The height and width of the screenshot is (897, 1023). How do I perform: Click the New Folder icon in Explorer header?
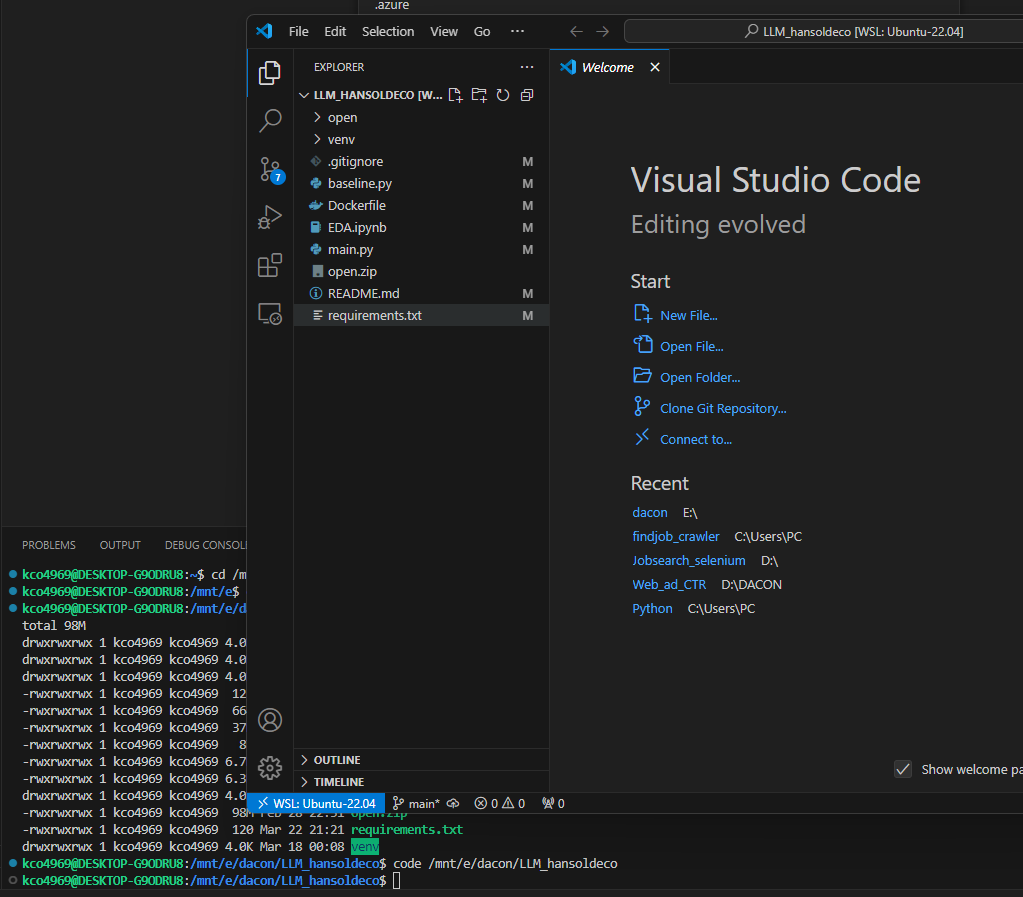(479, 95)
